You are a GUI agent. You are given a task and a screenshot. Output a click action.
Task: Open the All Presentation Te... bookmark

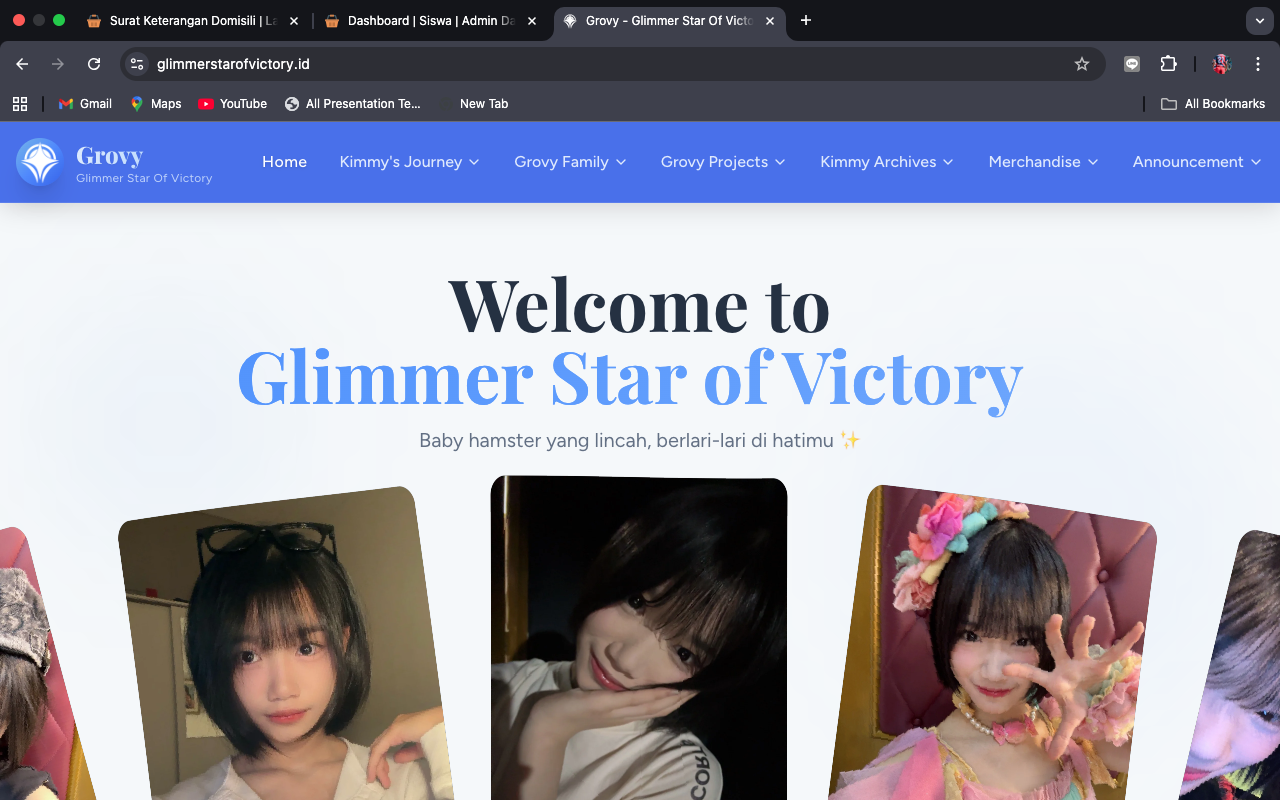pyautogui.click(x=353, y=104)
